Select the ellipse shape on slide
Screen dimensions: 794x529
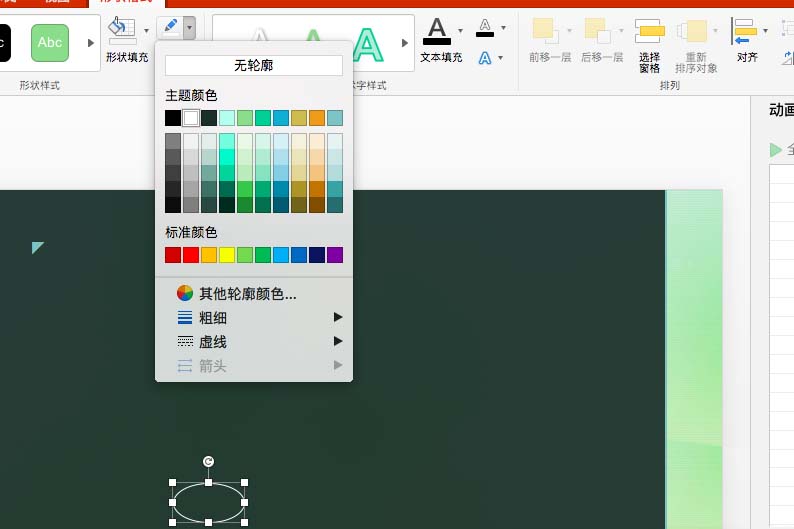click(208, 502)
